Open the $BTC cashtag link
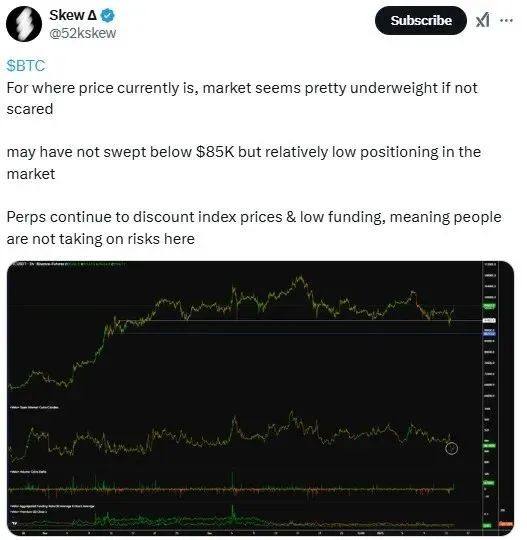 26,65
